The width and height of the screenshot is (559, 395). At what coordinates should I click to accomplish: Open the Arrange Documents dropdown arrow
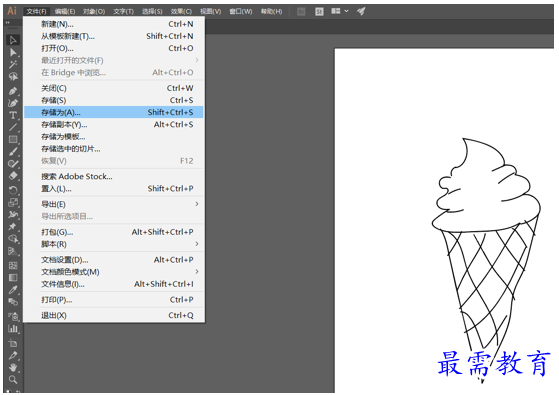346,11
